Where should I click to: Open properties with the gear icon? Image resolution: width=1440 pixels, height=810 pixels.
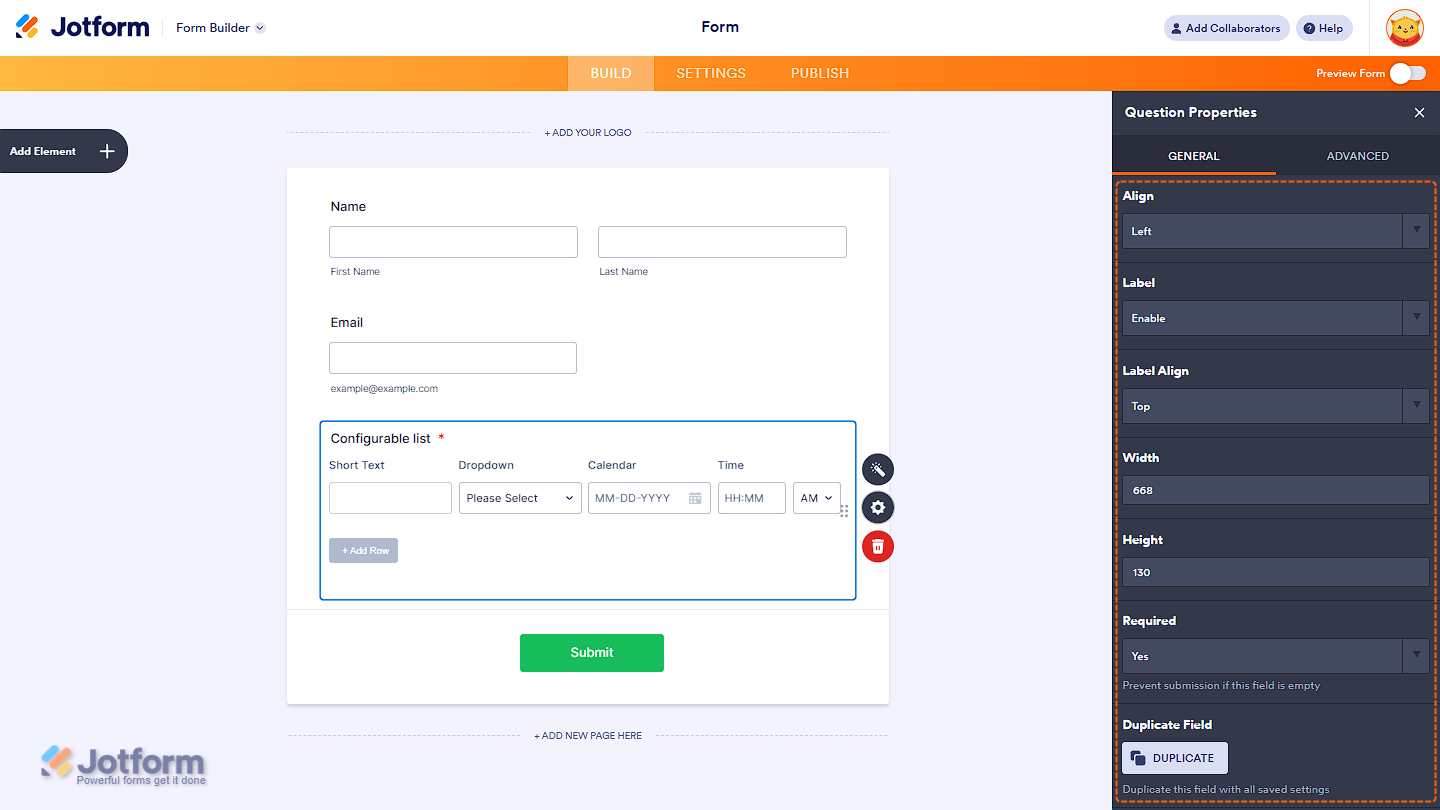878,507
